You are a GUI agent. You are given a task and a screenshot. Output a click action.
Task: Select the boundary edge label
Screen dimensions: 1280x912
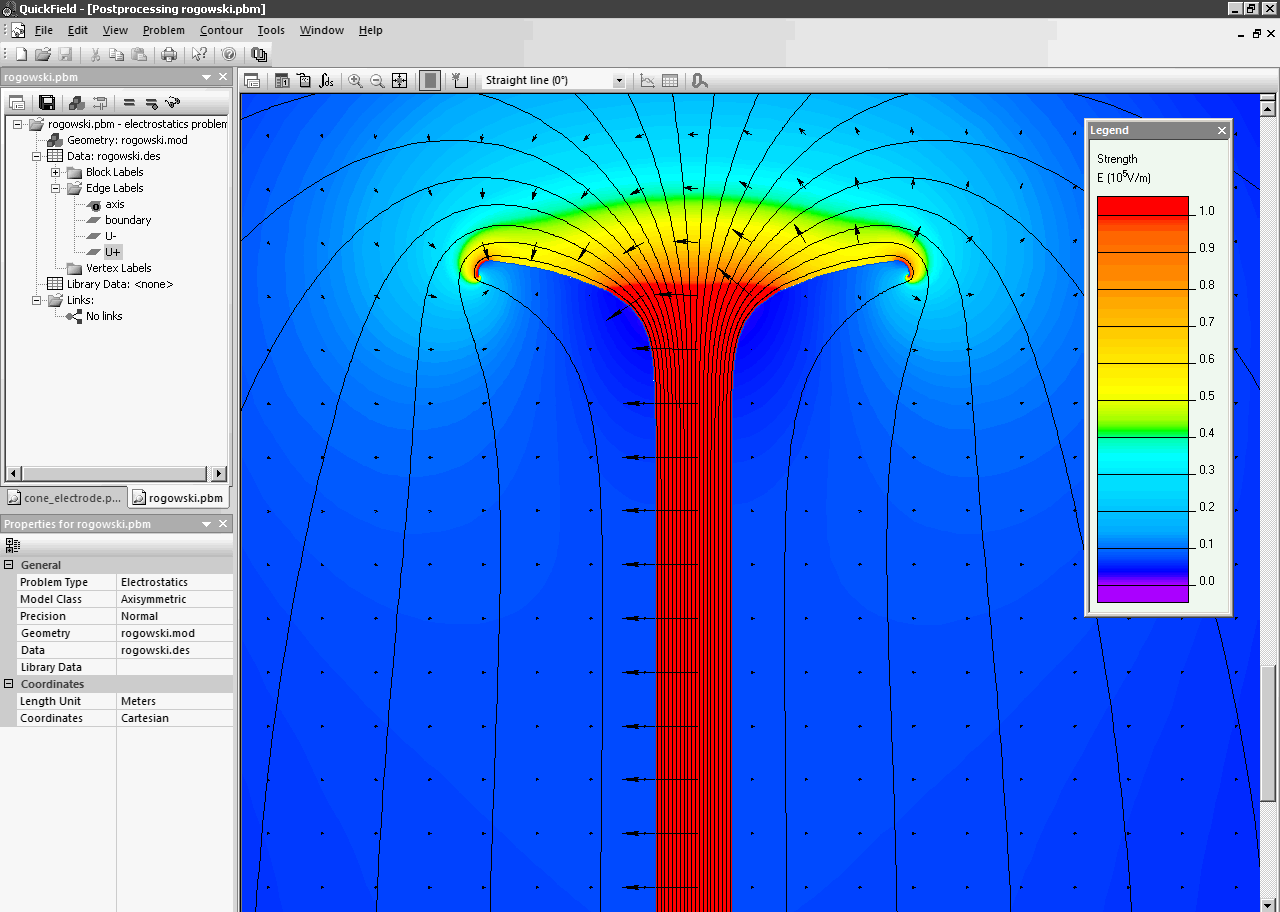(x=128, y=220)
